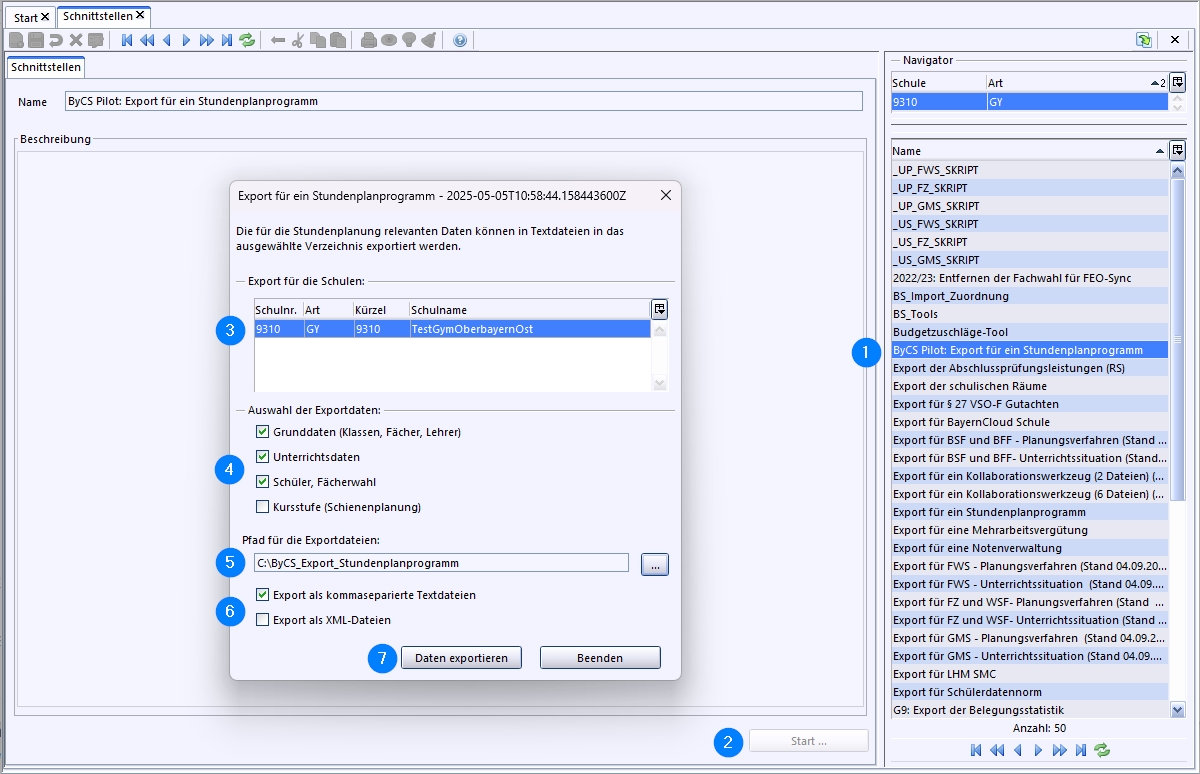Click the name list vertical scrollbar down arrow
This screenshot has height=774, width=1200.
pyautogui.click(x=1177, y=710)
